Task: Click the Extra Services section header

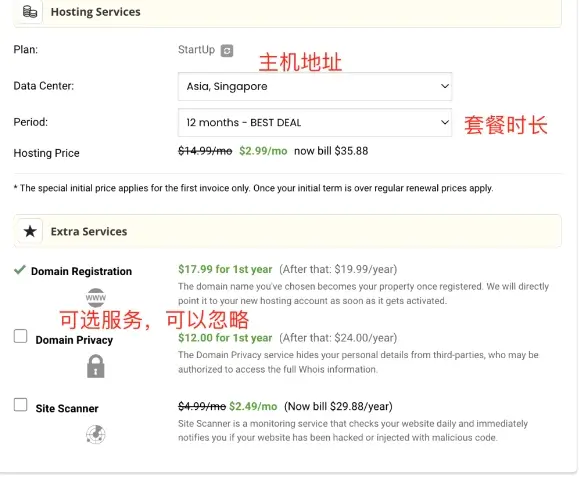Action: (x=287, y=231)
